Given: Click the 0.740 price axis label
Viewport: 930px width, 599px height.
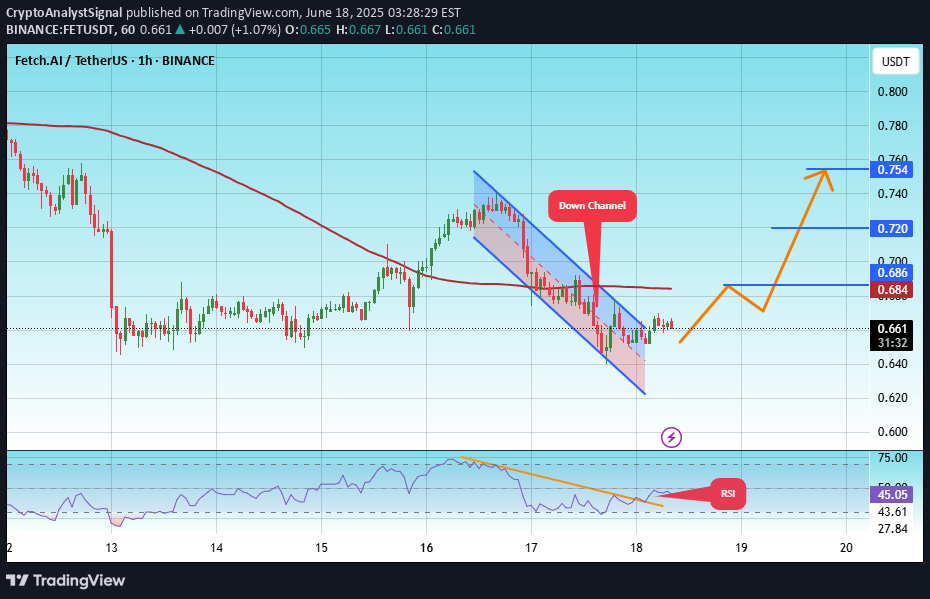Looking at the screenshot, I should point(893,194).
